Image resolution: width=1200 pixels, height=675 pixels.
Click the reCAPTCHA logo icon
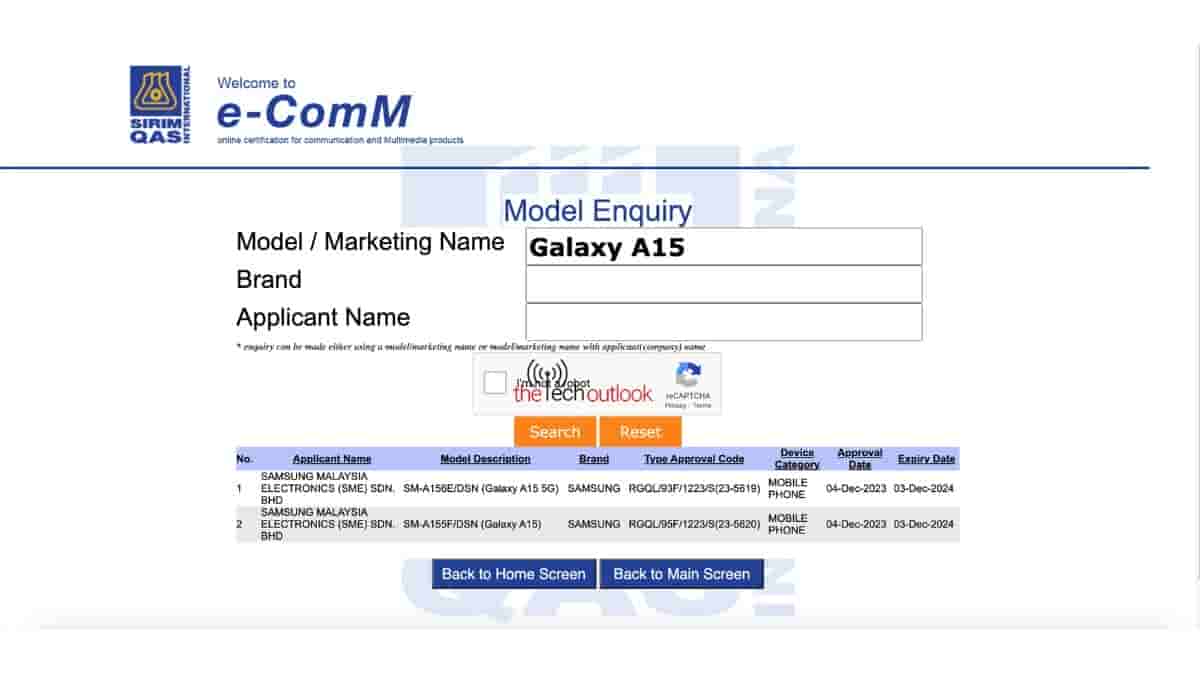(688, 376)
